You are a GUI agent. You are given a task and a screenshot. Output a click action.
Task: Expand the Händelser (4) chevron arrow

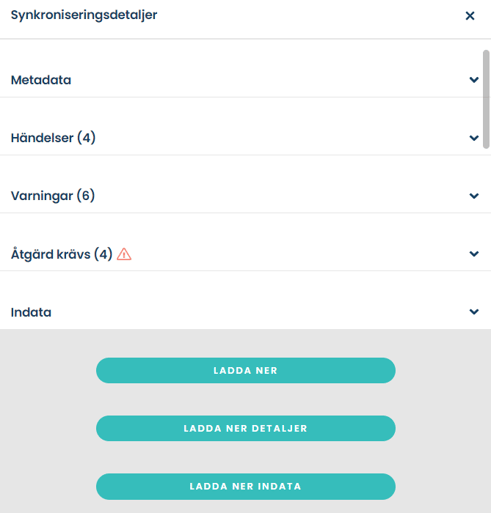click(474, 138)
